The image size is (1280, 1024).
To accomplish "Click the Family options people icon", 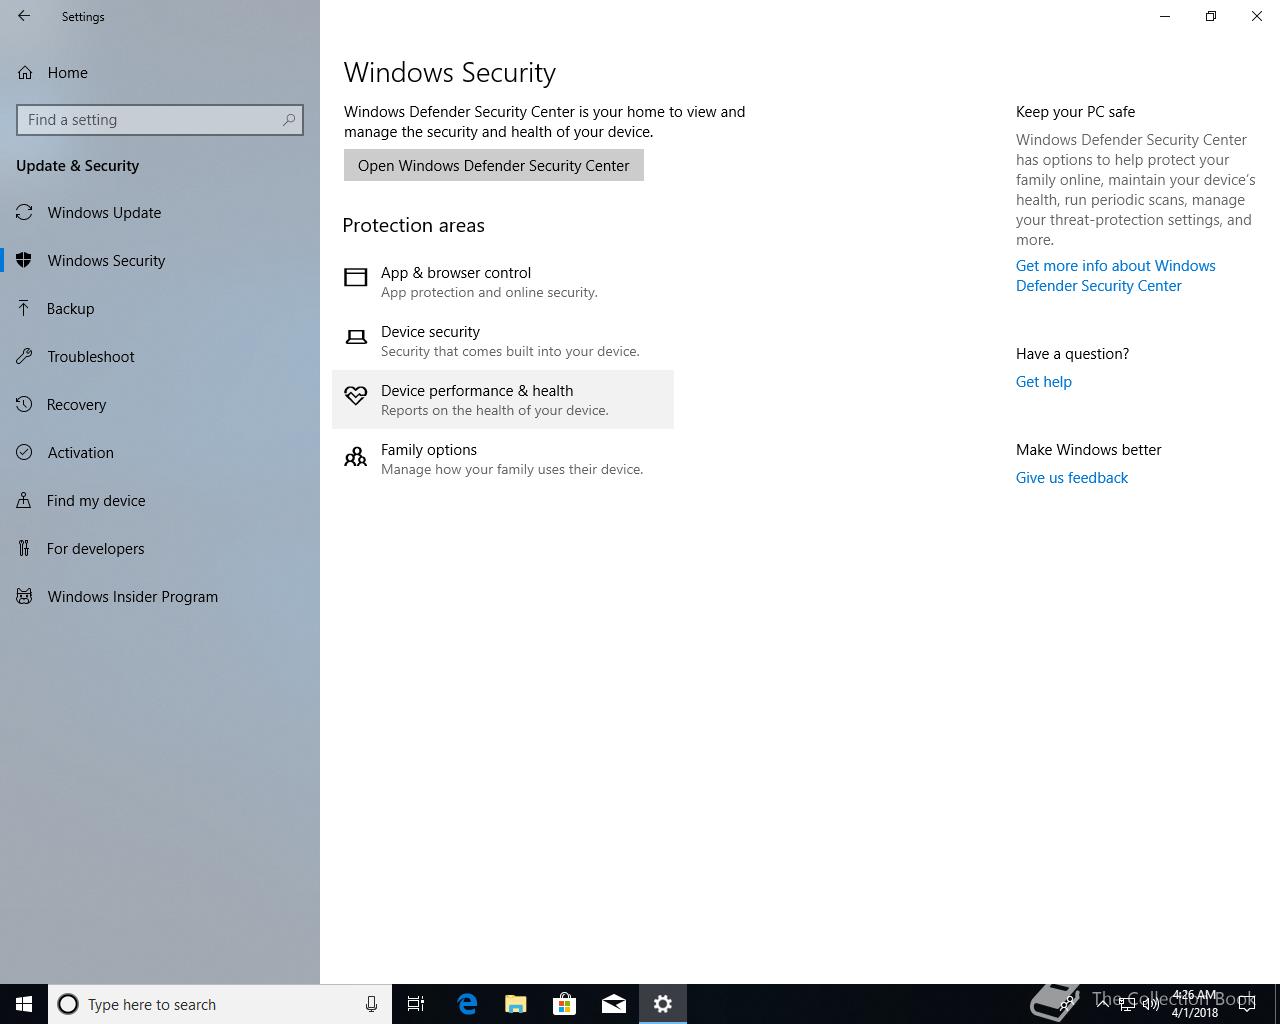I will [x=356, y=457].
